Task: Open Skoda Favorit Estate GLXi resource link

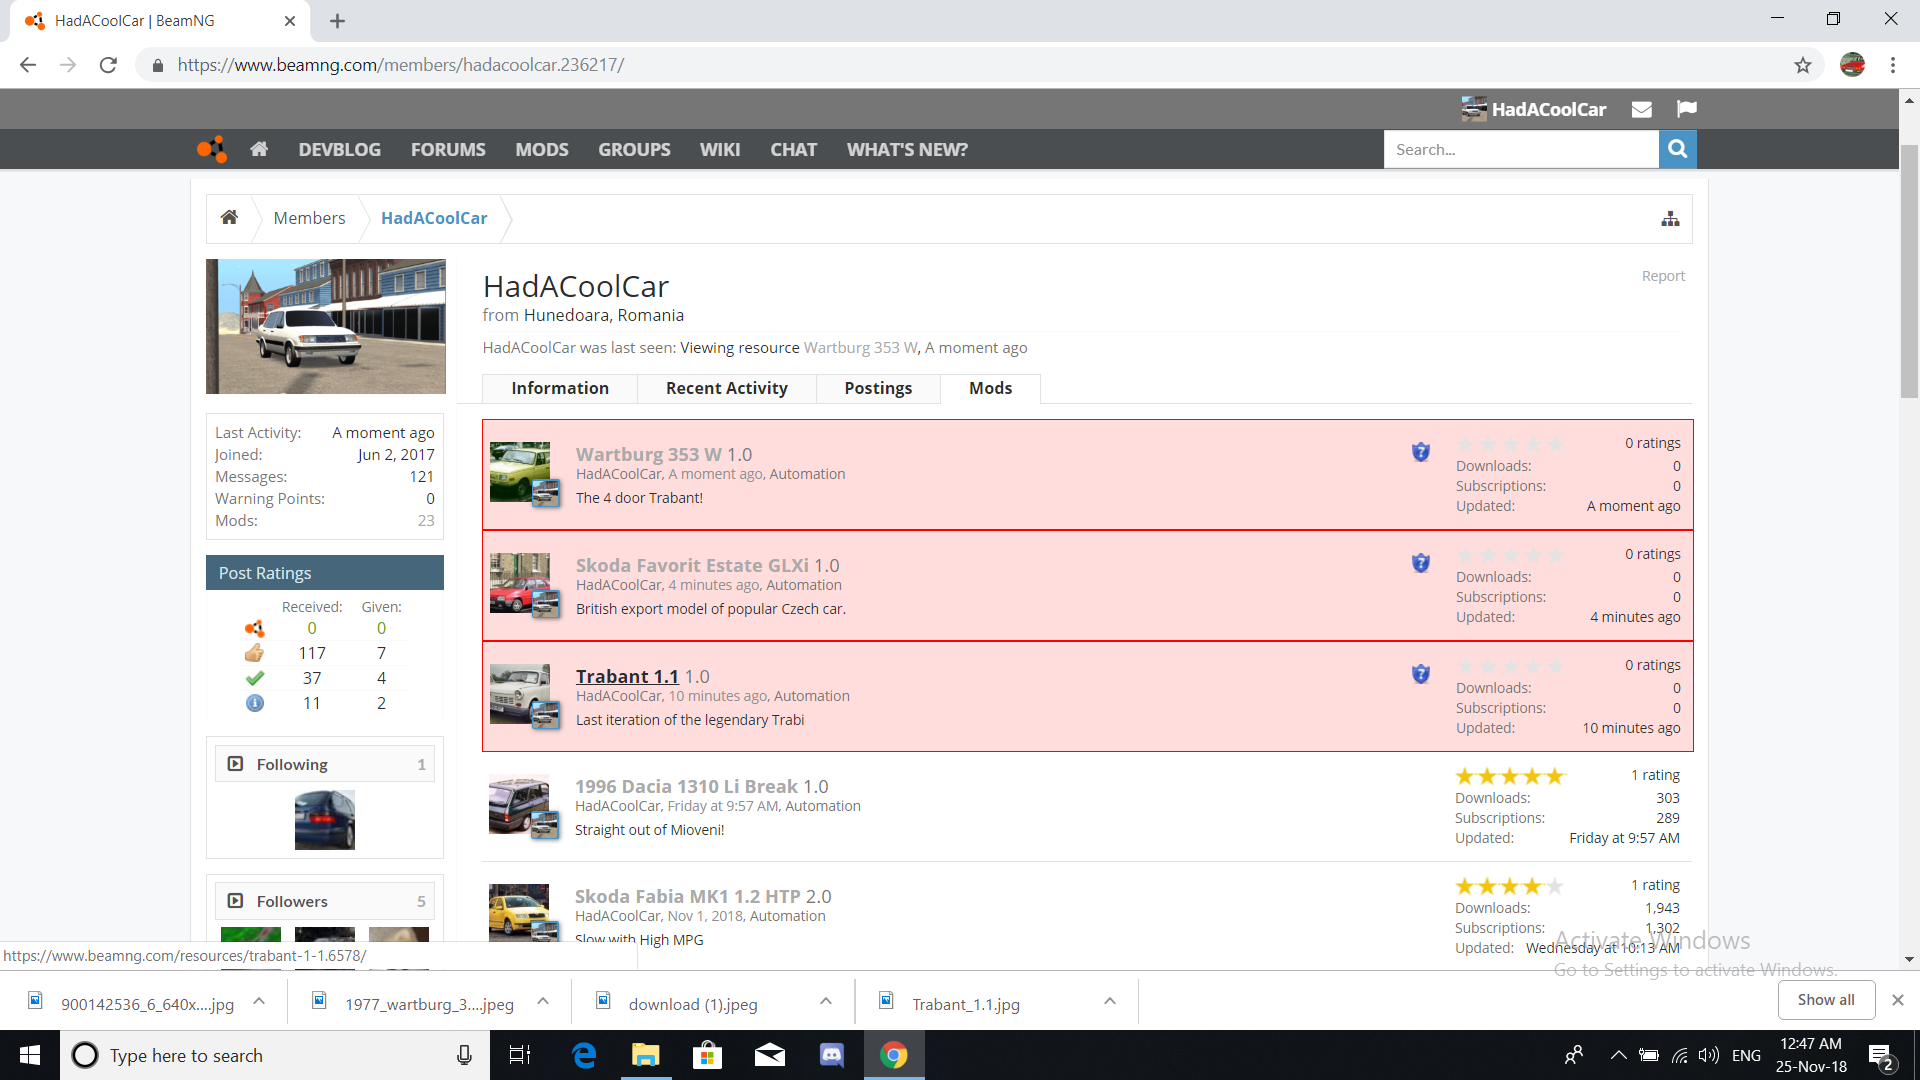Action: [x=692, y=565]
